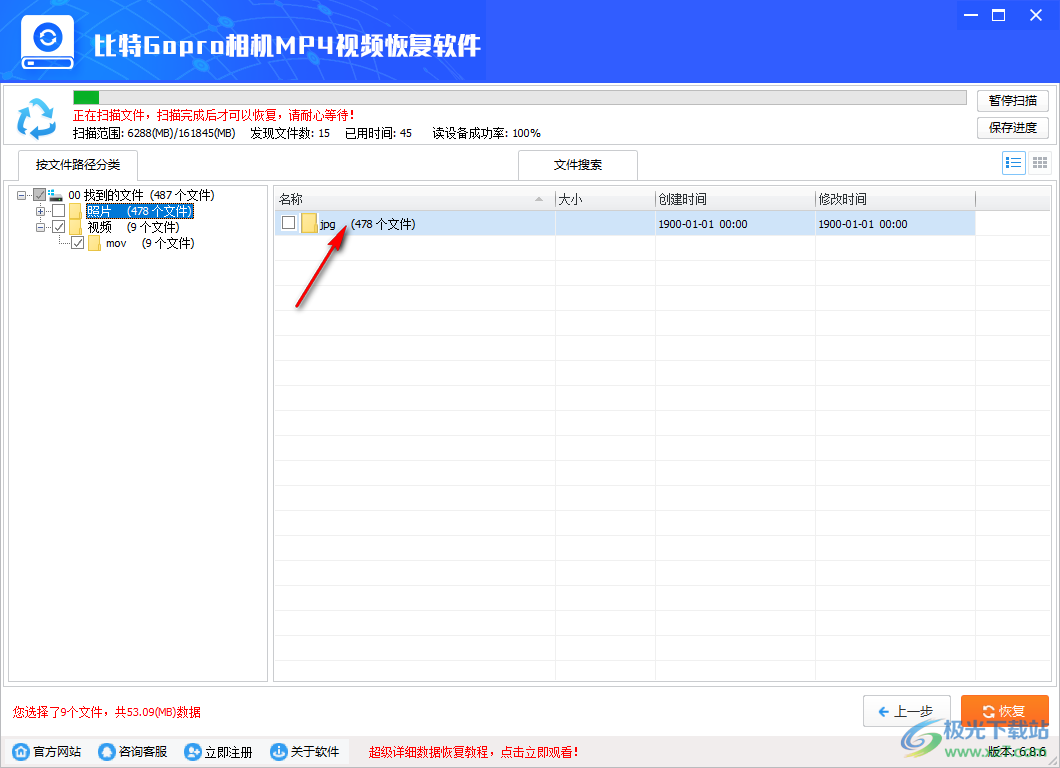
Task: Select 照片 (478 个文件) tree item
Action: pos(140,212)
